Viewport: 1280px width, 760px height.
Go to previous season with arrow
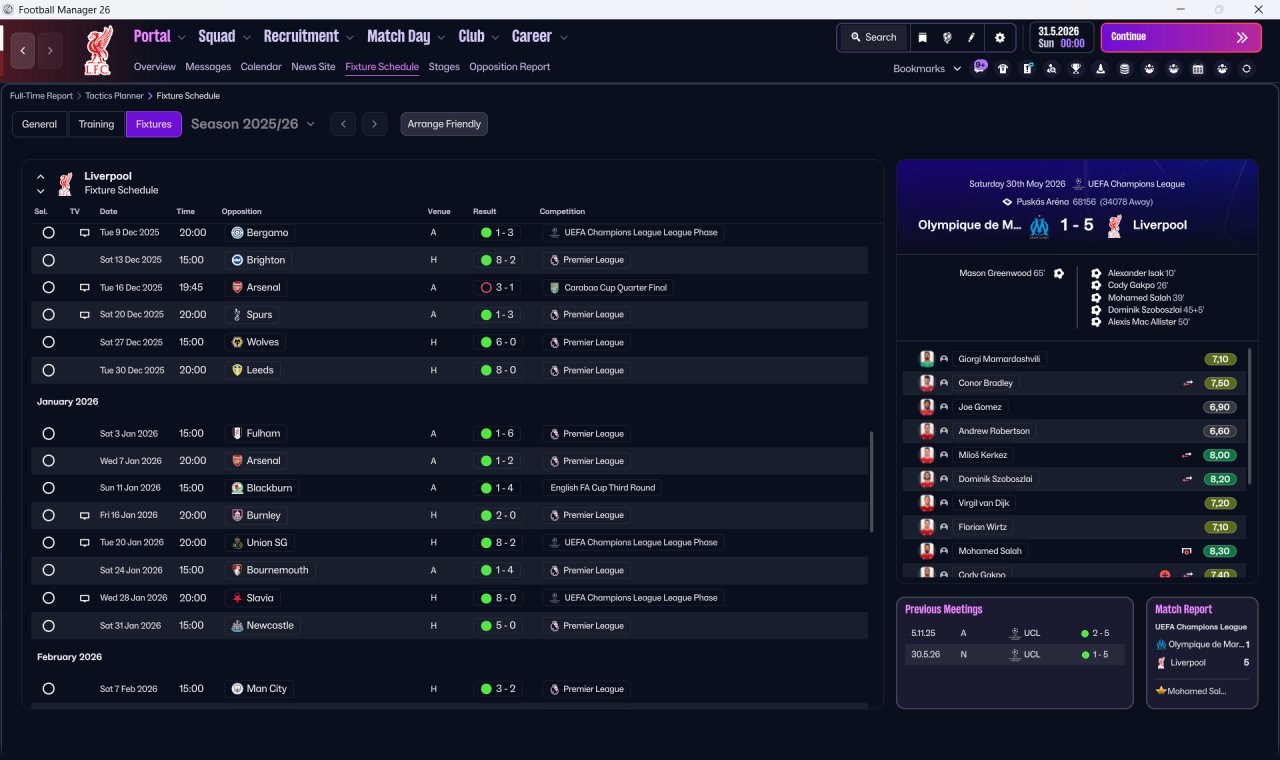[343, 124]
